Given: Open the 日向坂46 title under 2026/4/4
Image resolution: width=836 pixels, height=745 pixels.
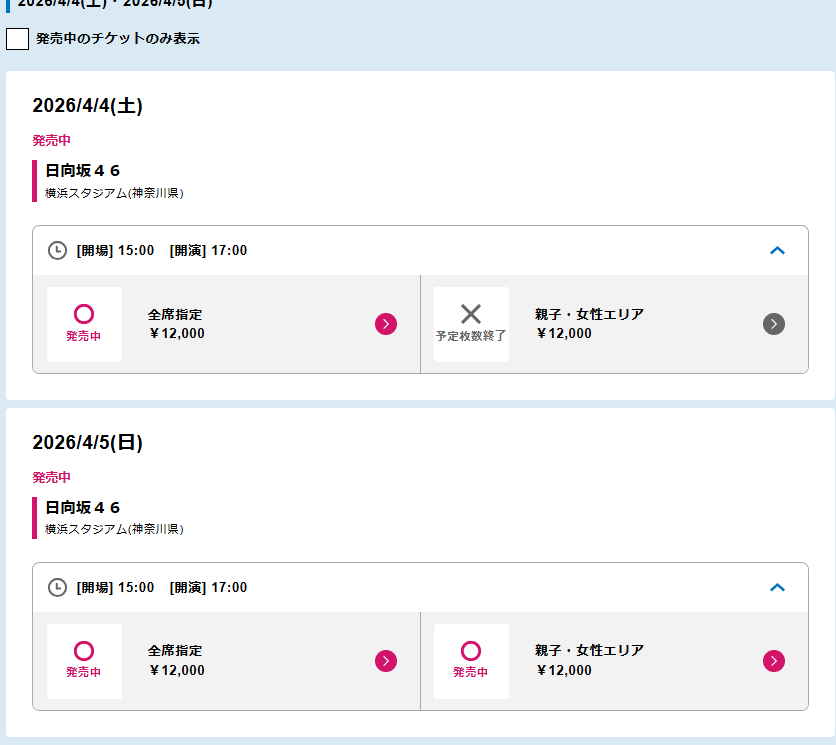Looking at the screenshot, I should pyautogui.click(x=83, y=171).
